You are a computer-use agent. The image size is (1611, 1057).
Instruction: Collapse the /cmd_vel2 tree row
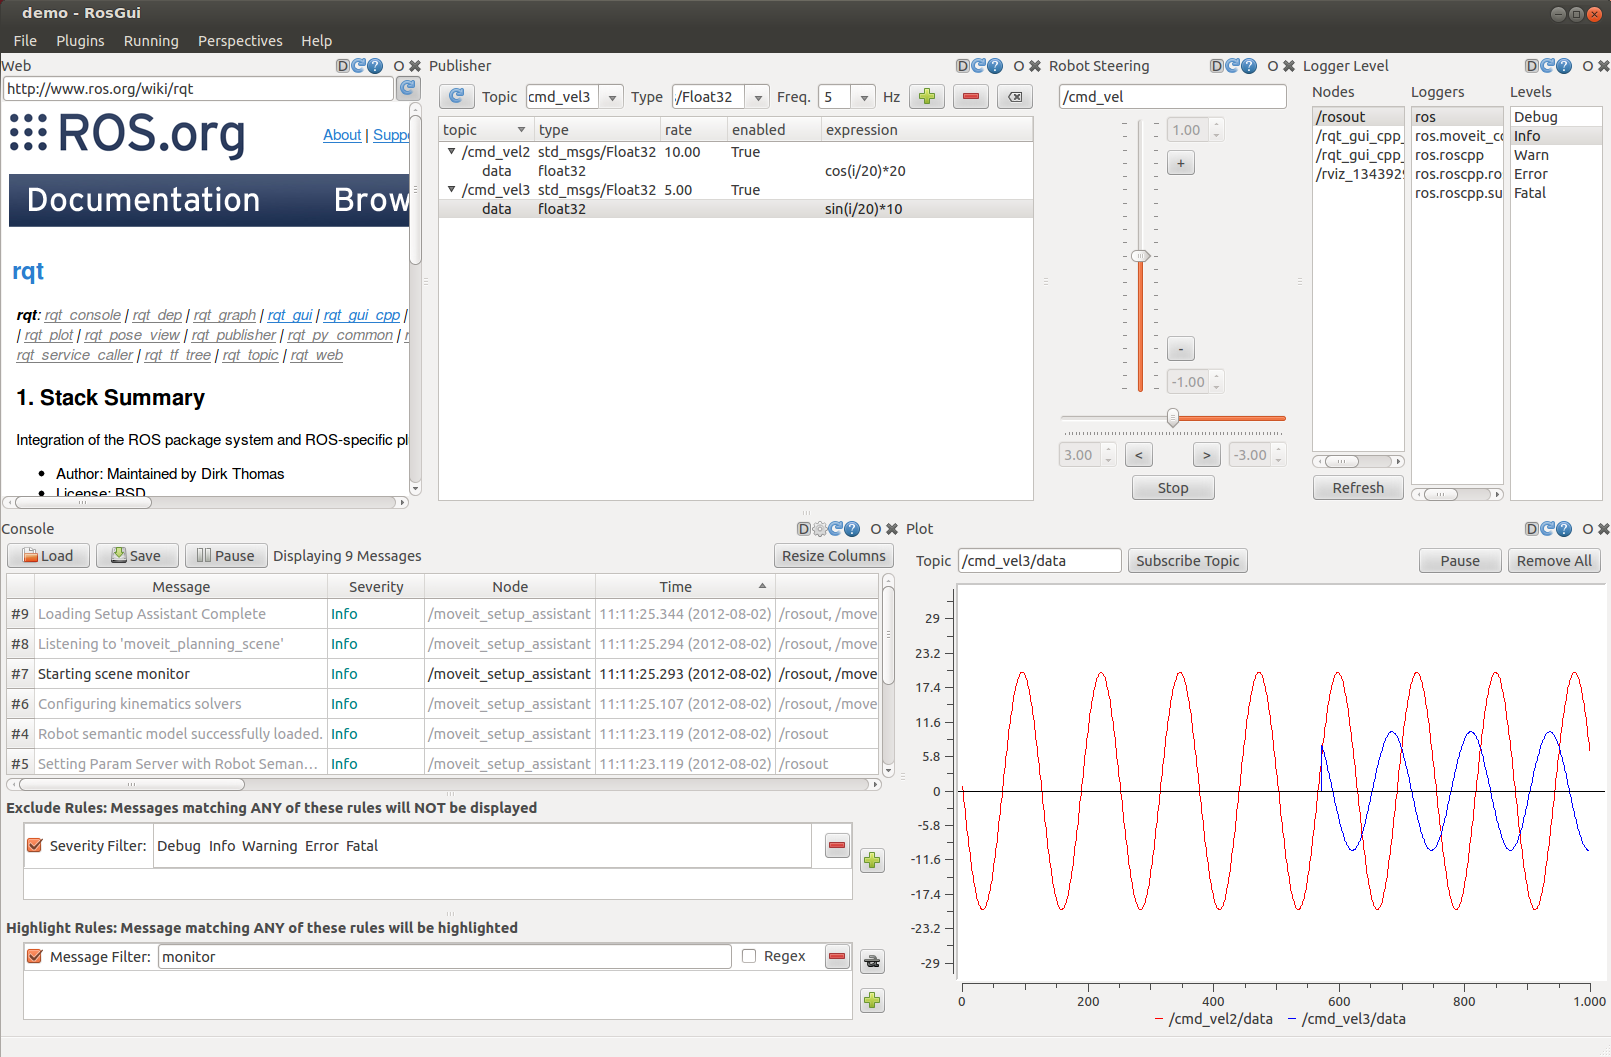coord(451,152)
